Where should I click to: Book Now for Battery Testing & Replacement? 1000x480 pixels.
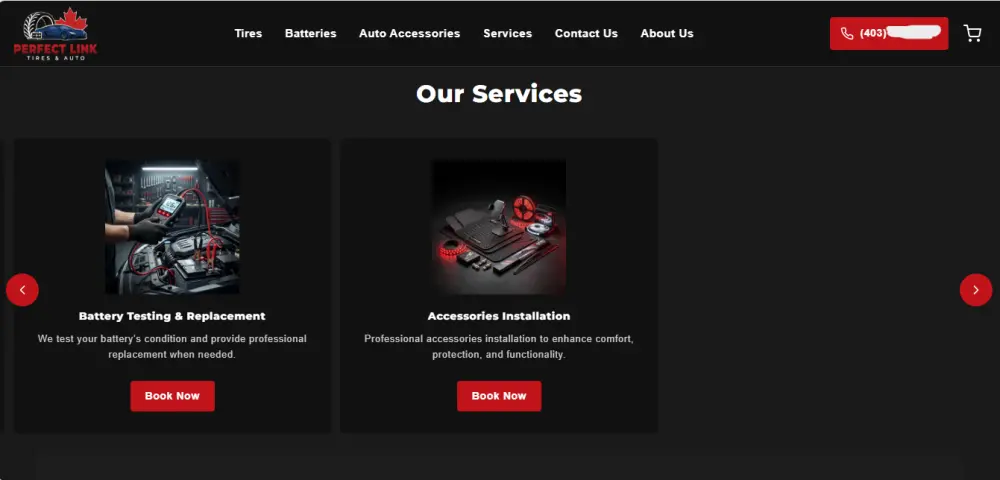(x=172, y=396)
